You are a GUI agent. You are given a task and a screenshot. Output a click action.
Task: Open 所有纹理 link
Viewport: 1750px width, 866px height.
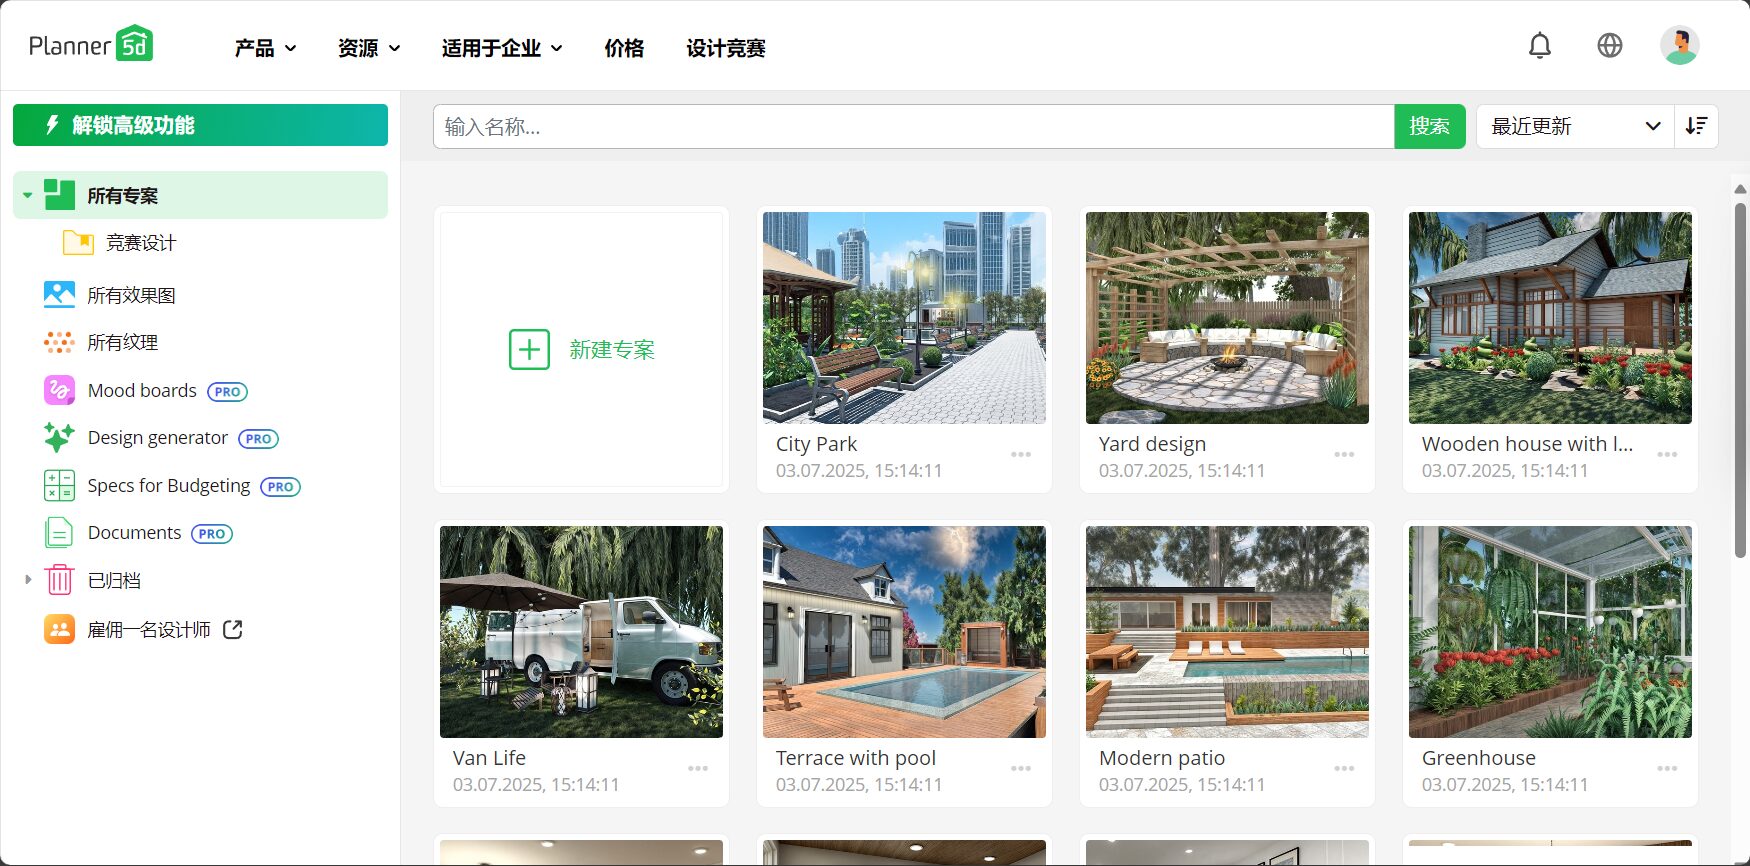(122, 342)
